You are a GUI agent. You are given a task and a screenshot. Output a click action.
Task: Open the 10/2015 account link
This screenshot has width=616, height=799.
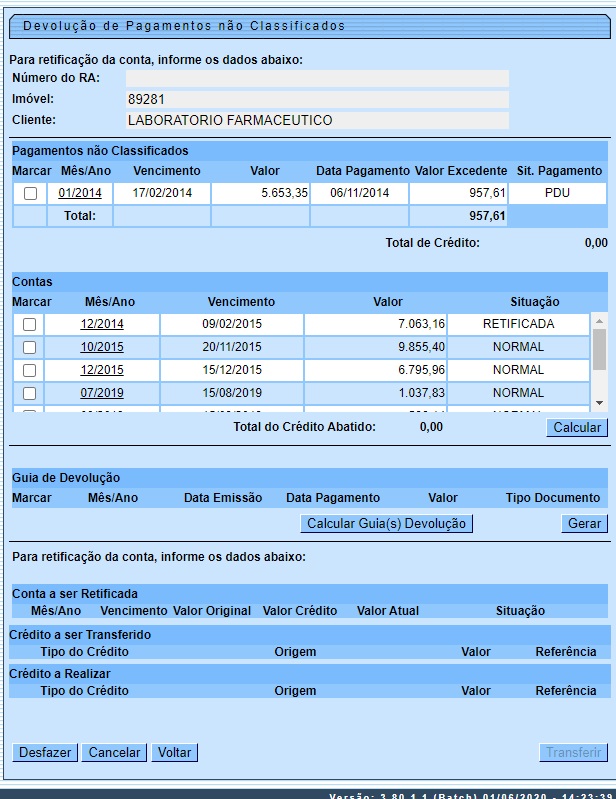click(x=102, y=347)
